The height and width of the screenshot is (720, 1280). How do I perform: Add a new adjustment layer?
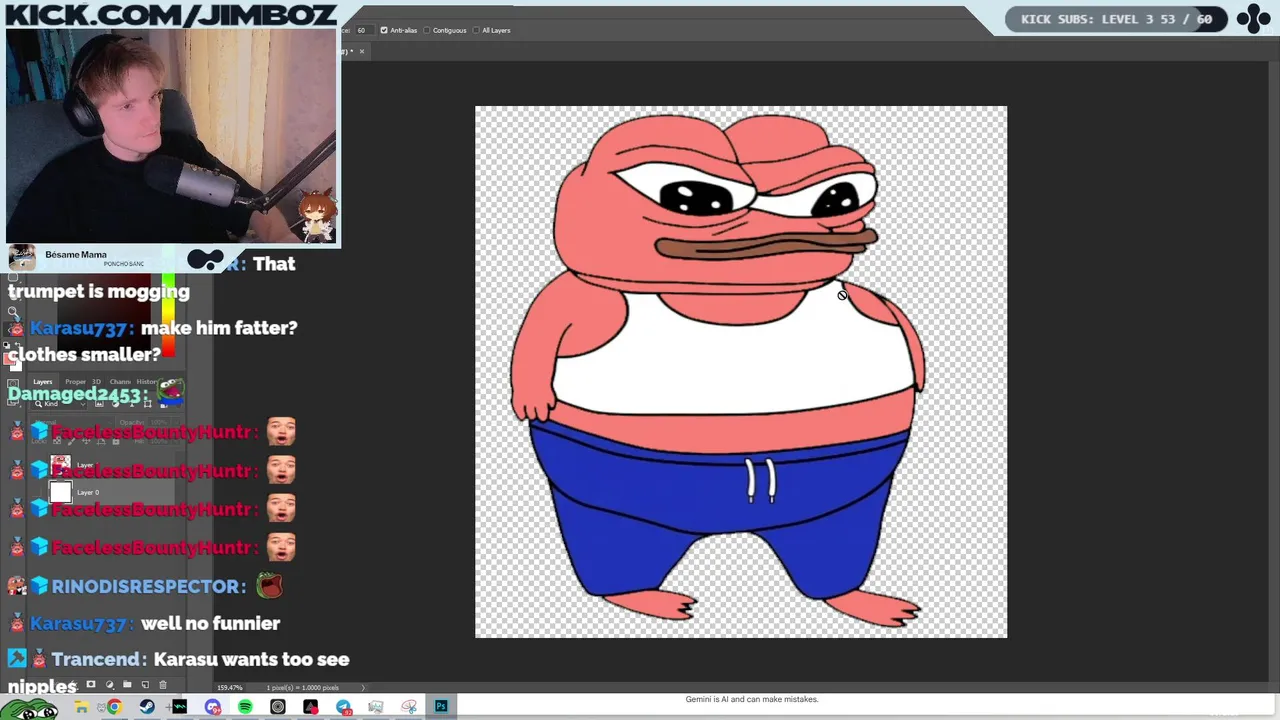109,685
